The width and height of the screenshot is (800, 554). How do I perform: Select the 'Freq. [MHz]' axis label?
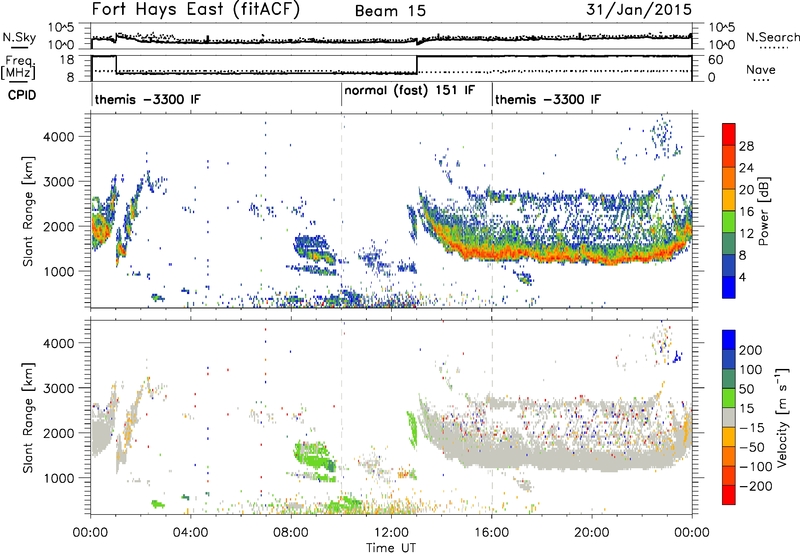pos(19,68)
